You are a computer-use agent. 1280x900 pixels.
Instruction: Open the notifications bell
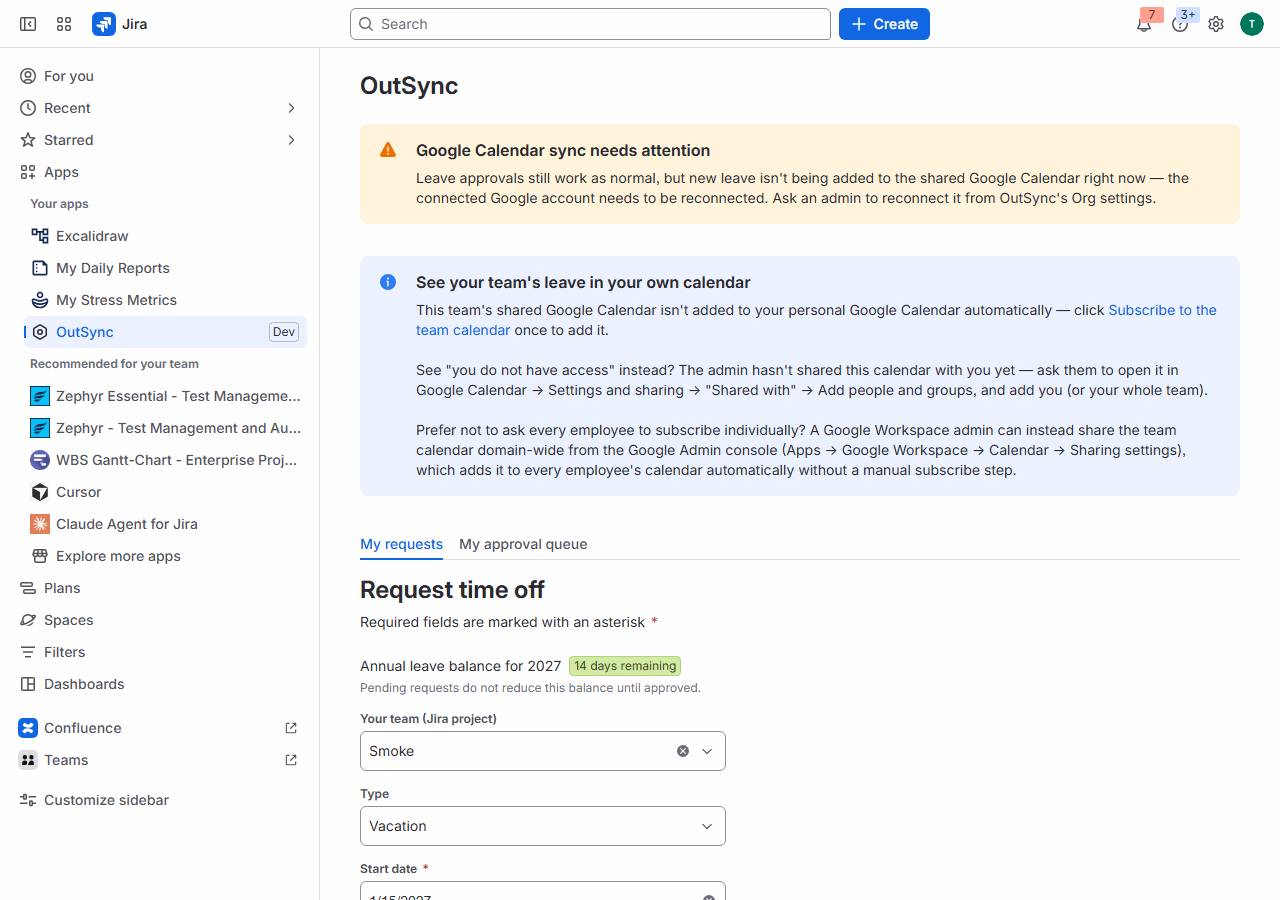tap(1144, 24)
